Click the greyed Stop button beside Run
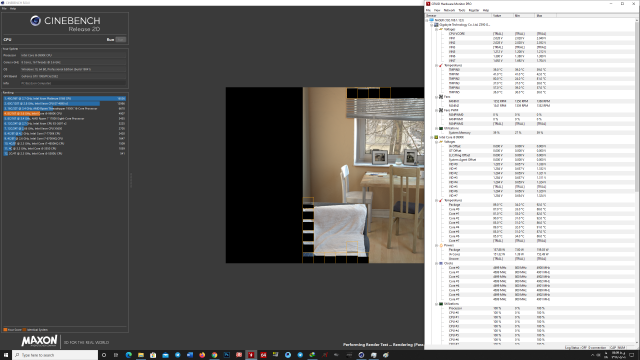This screenshot has width=640, height=360. tap(121, 40)
